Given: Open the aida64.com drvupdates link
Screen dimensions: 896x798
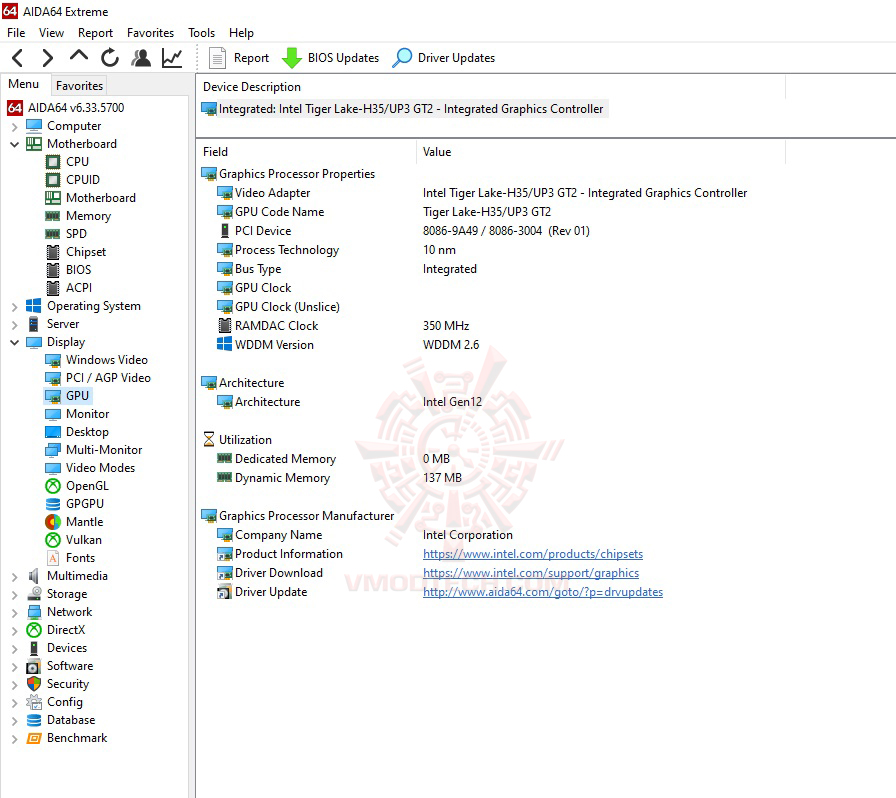Looking at the screenshot, I should (x=543, y=592).
